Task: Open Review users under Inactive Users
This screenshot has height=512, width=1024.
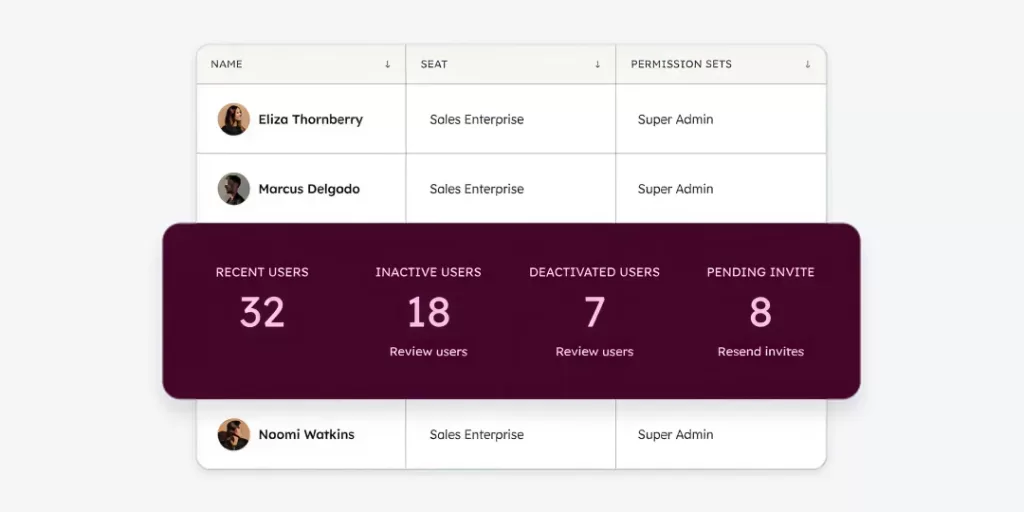Action: (x=428, y=352)
